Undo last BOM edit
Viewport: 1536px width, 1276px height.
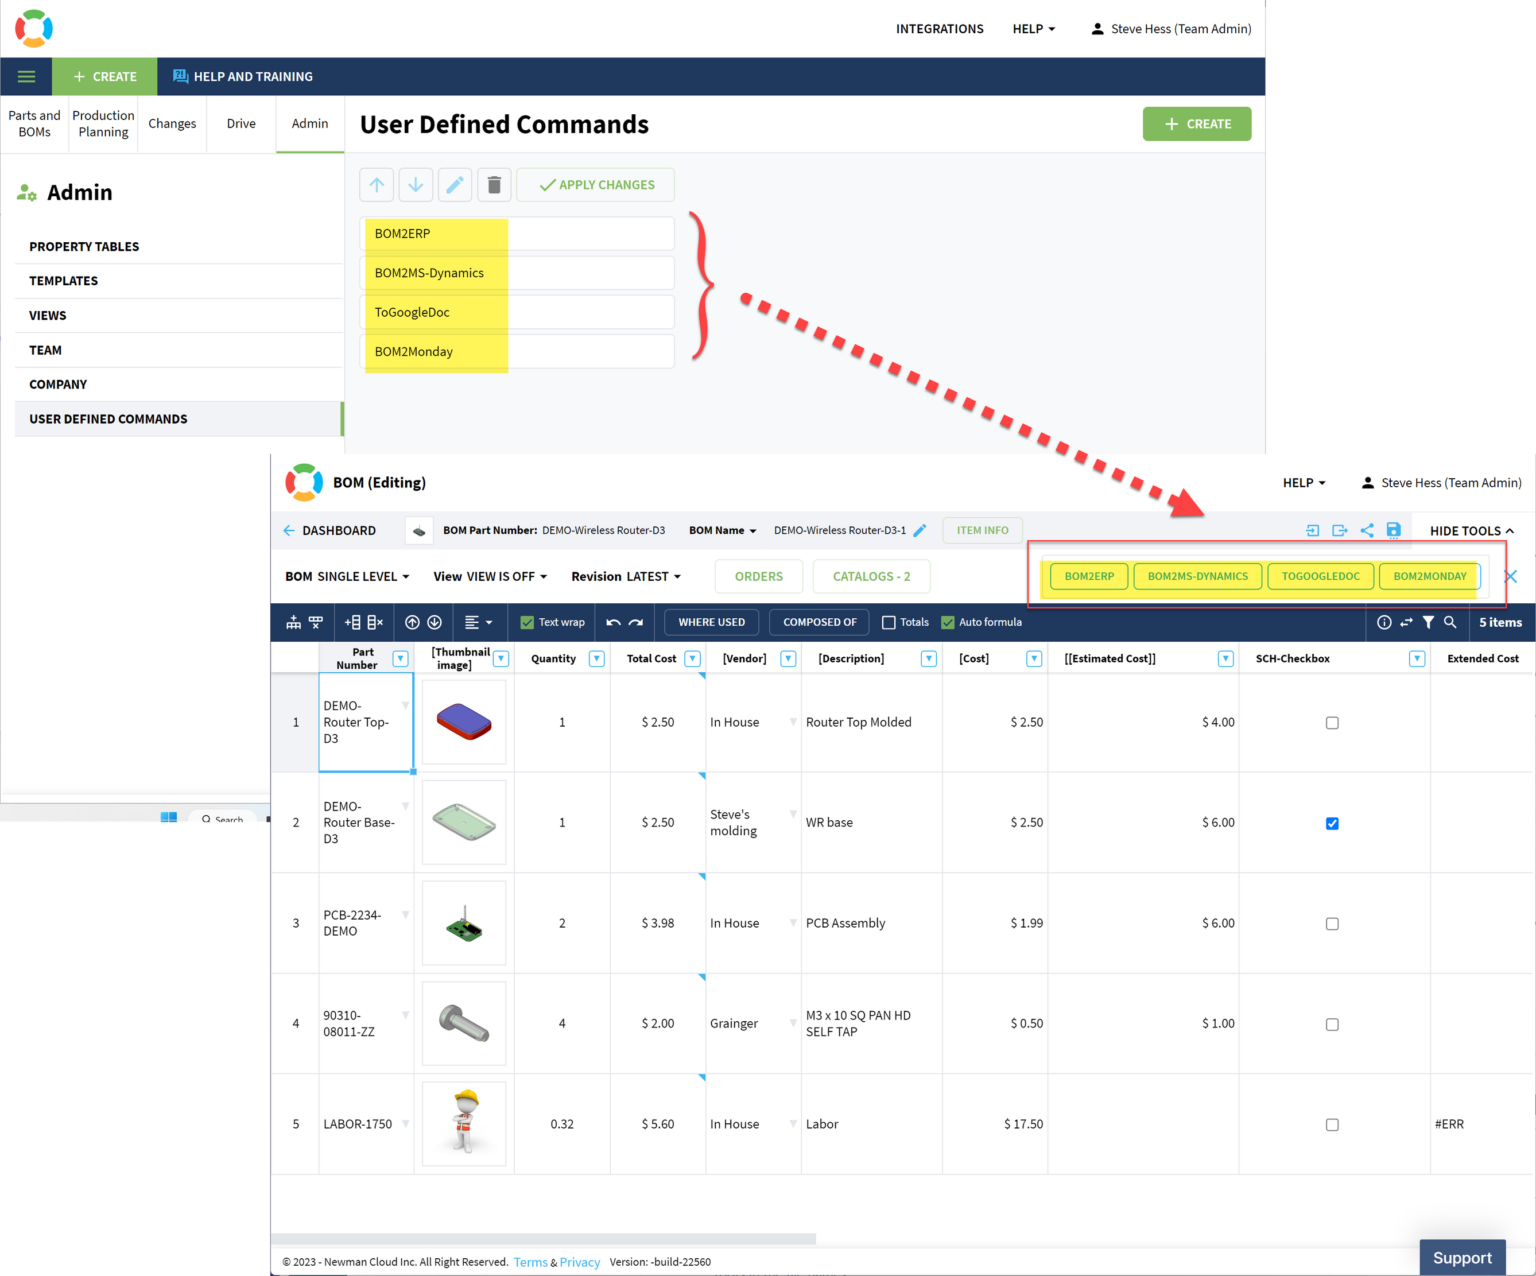(x=613, y=622)
